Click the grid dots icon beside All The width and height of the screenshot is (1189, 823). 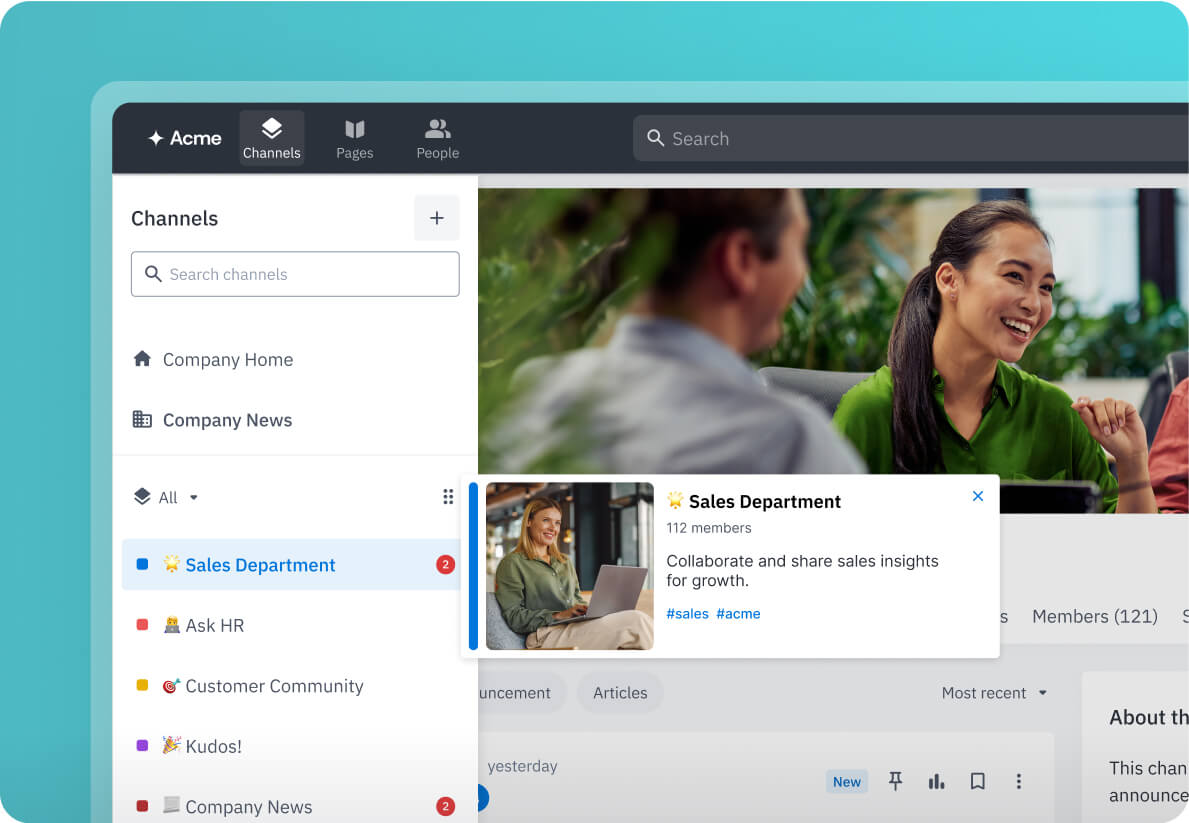pos(448,497)
